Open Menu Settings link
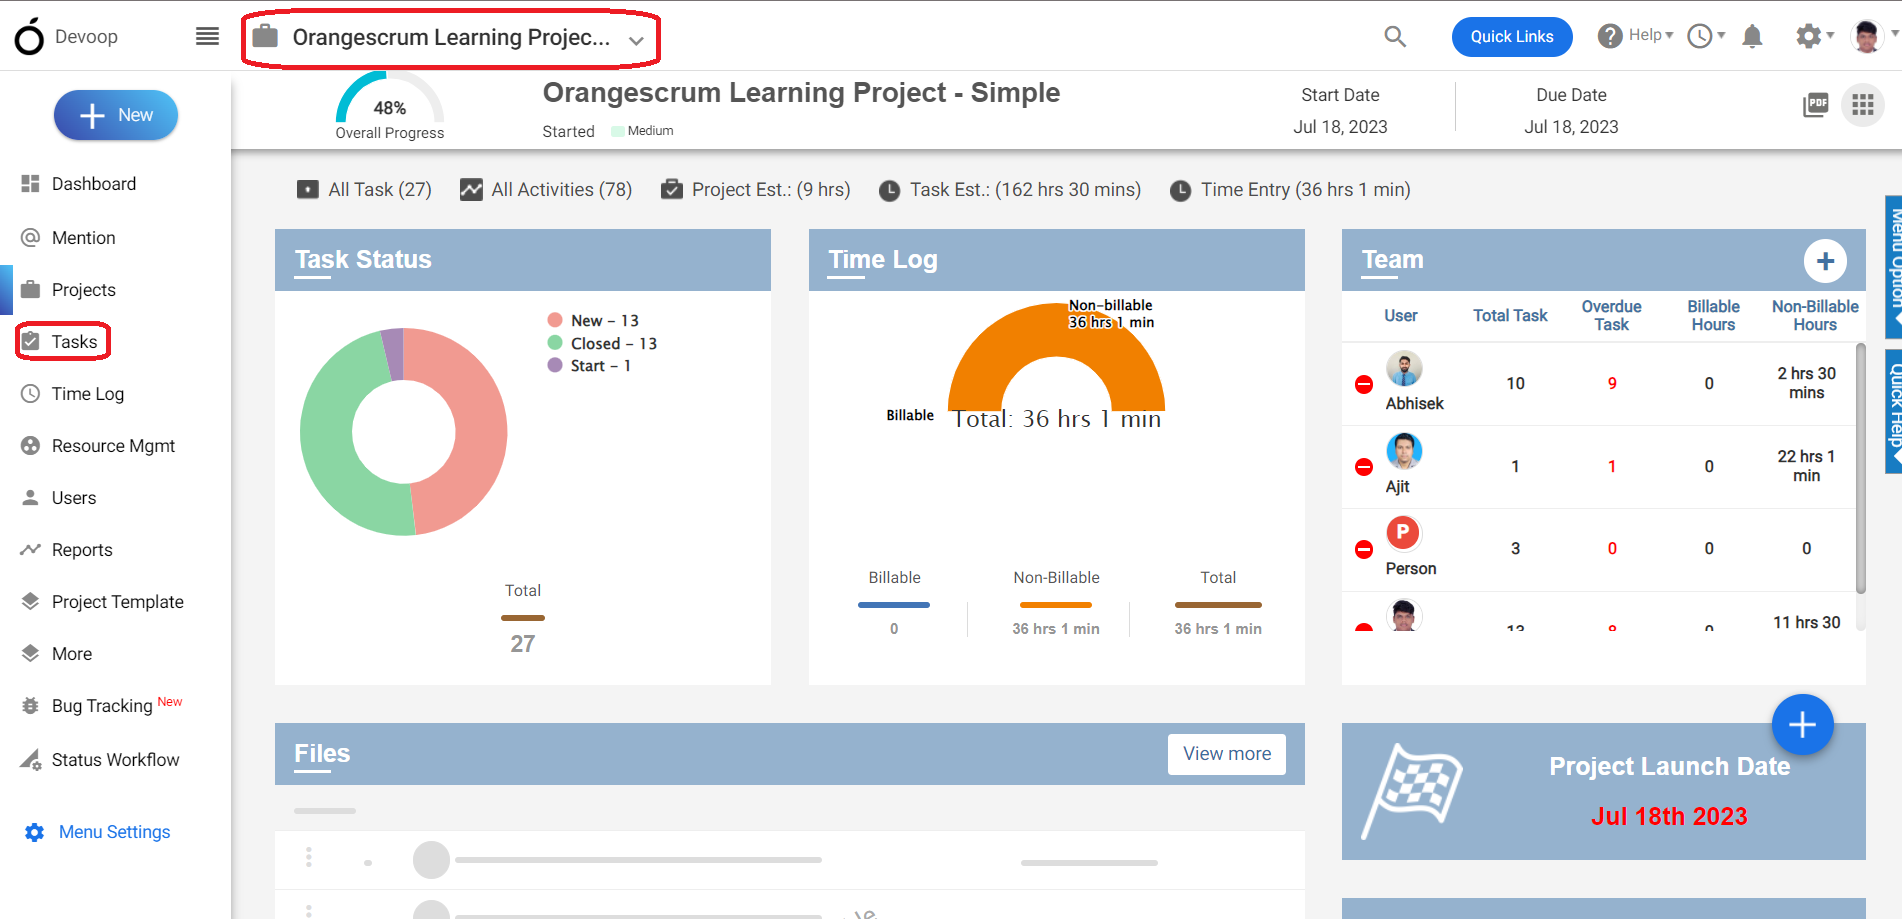Image resolution: width=1902 pixels, height=919 pixels. point(114,832)
